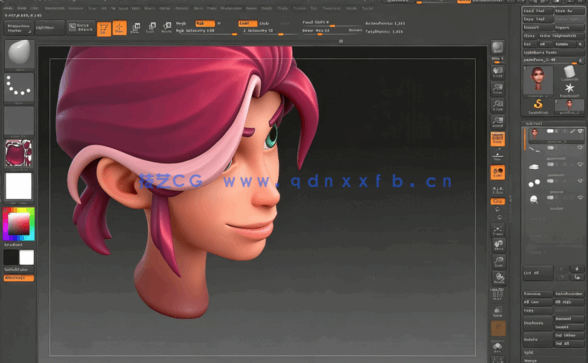Toggle the Floor grid icon
588x363 pixels.
[x=498, y=156]
